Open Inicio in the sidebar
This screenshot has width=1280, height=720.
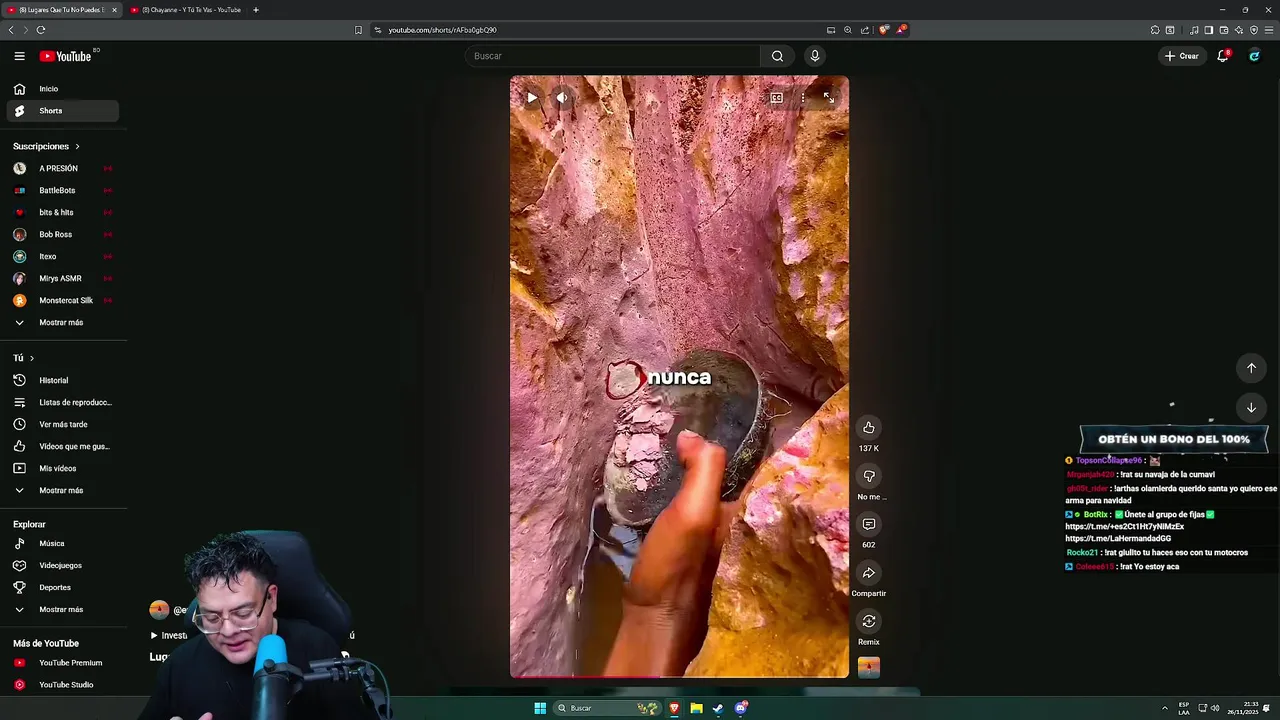pyautogui.click(x=62, y=89)
